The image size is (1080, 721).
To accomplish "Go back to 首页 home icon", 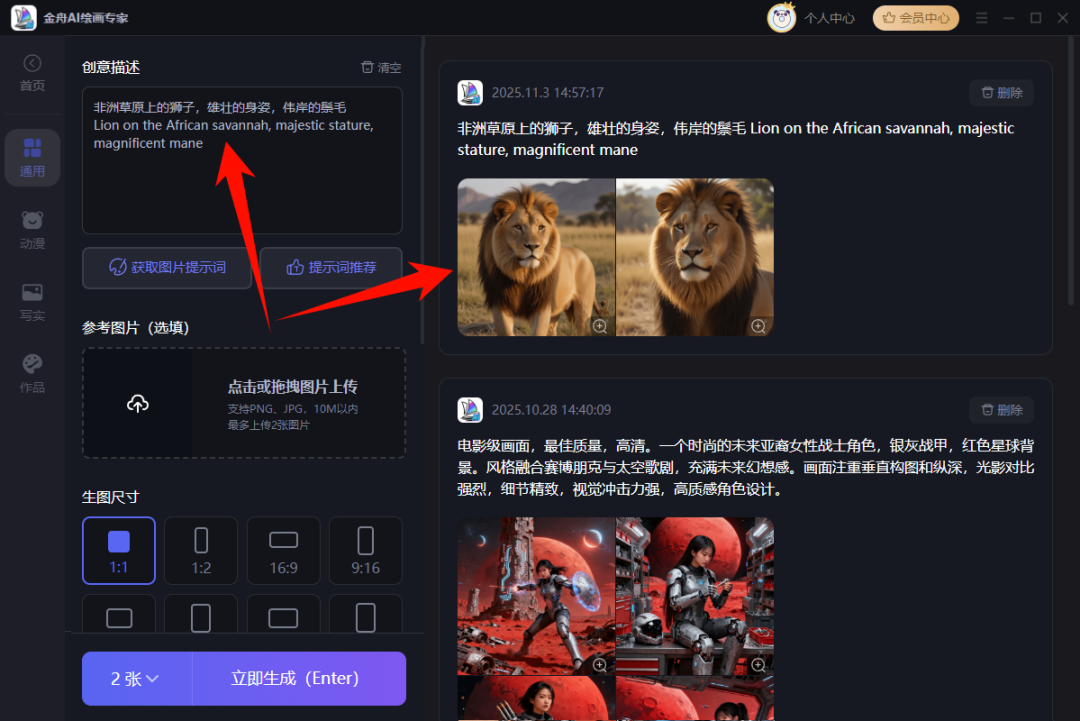I will (32, 63).
